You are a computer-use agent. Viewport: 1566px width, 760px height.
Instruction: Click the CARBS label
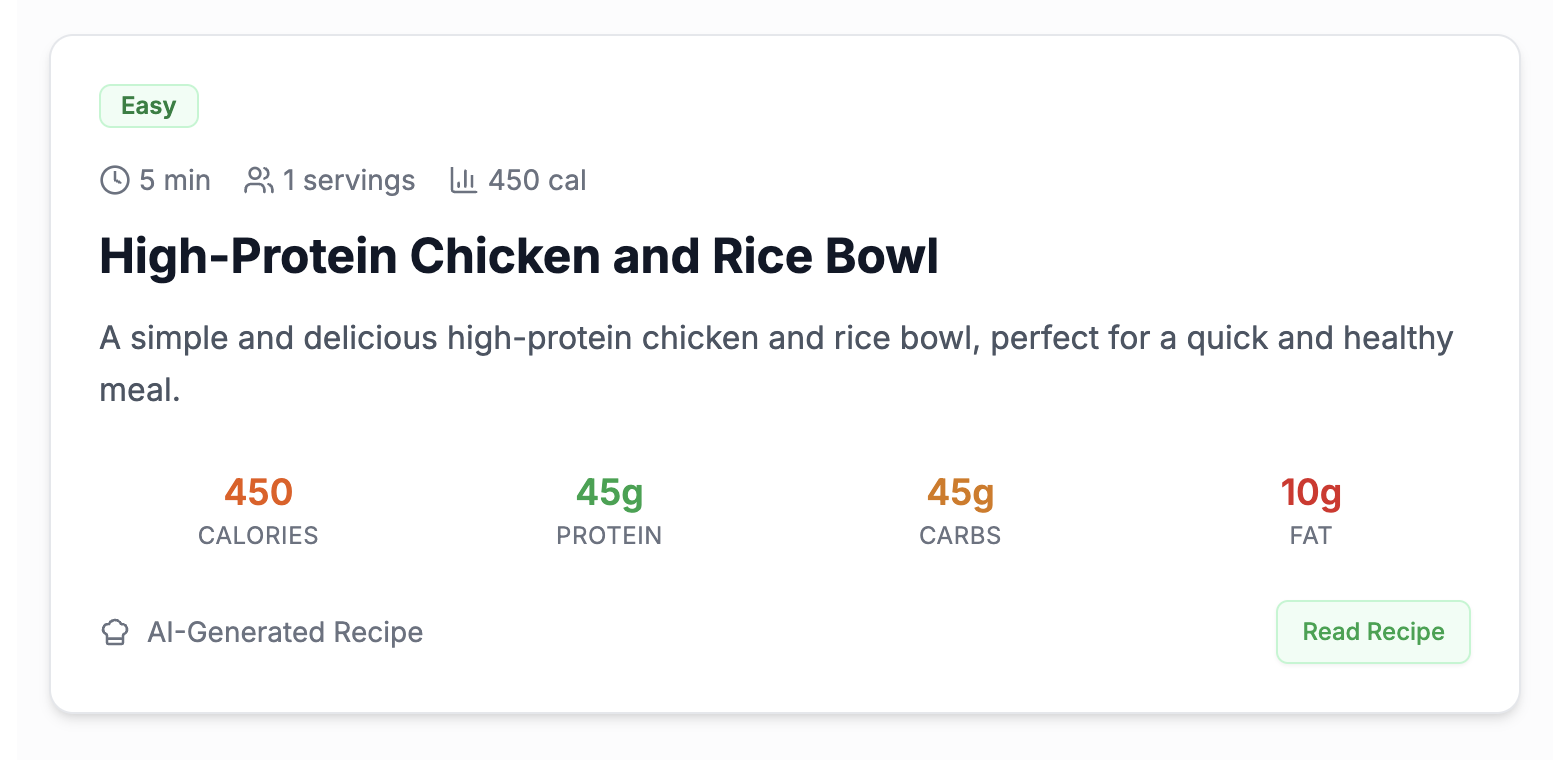tap(960, 536)
